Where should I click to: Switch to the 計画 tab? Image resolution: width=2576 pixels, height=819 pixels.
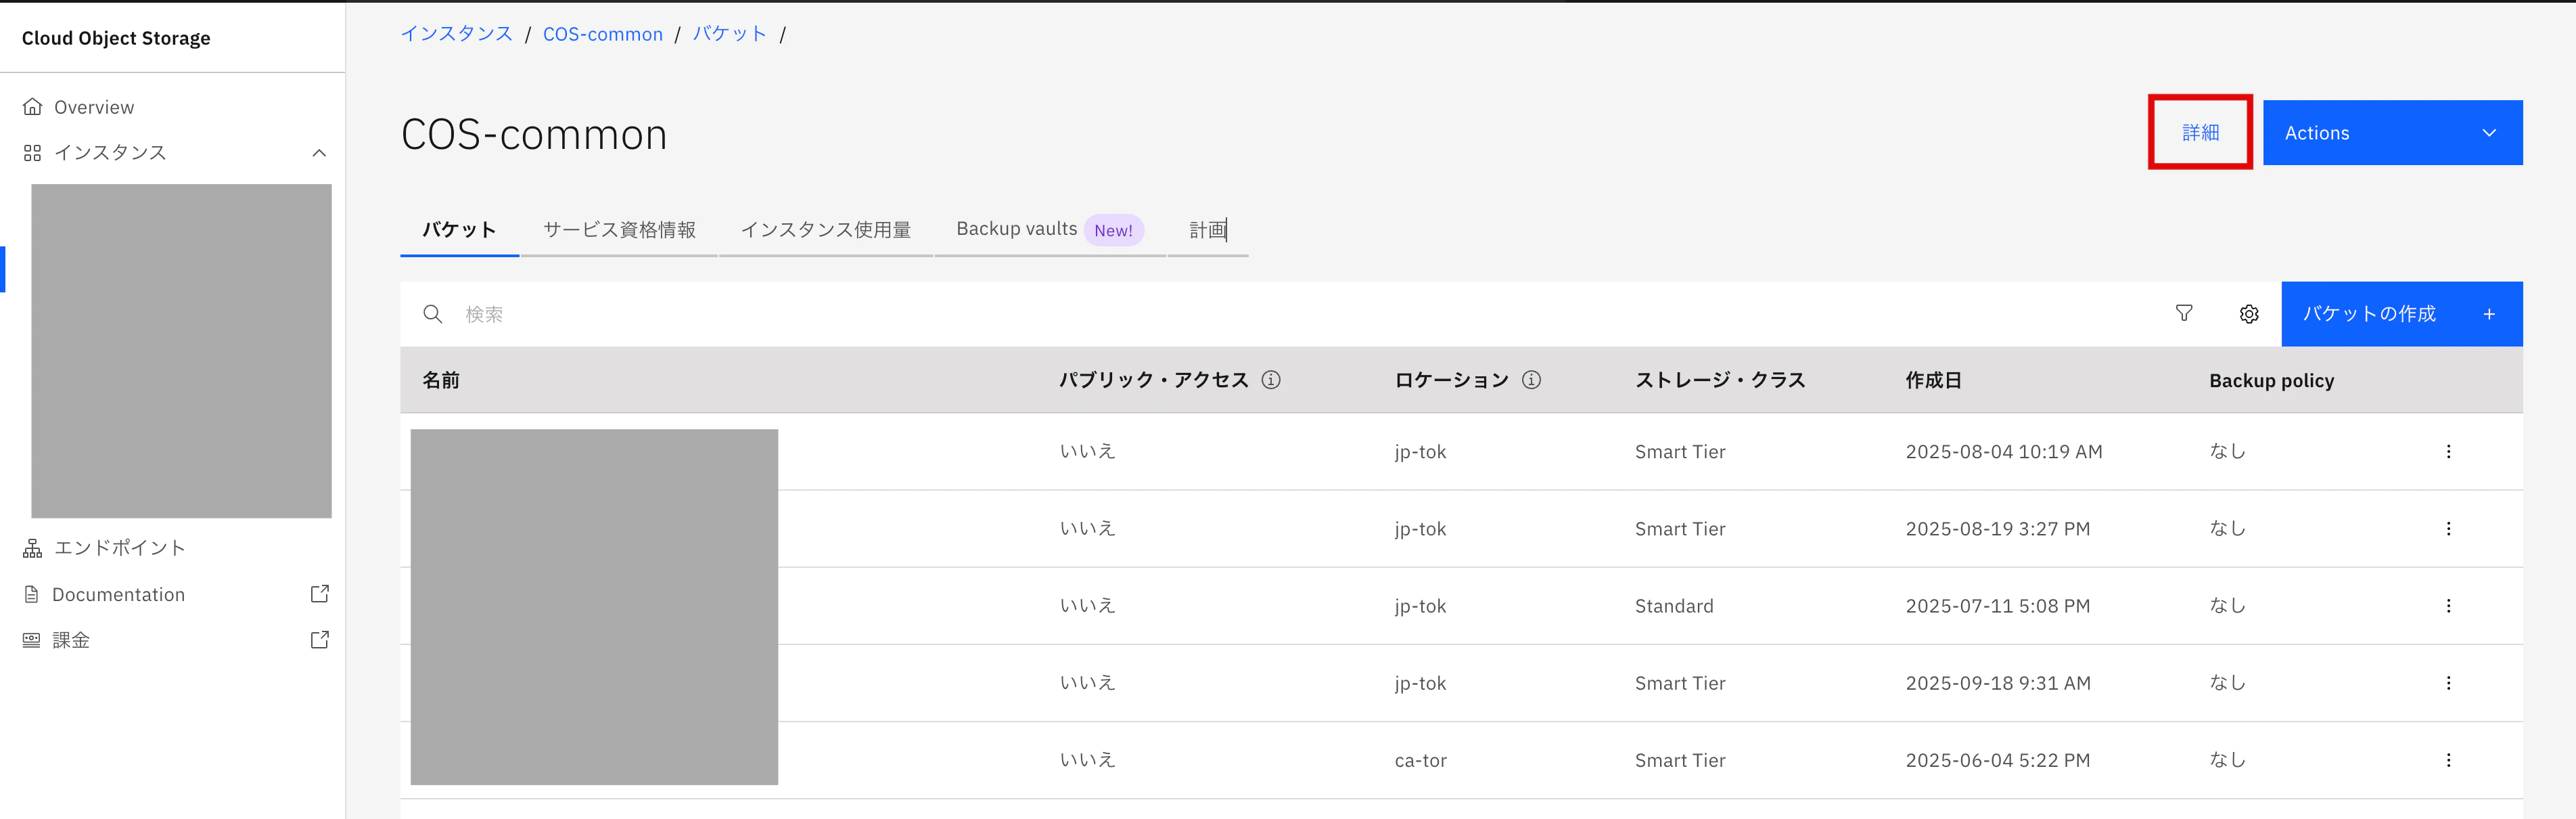[1208, 230]
